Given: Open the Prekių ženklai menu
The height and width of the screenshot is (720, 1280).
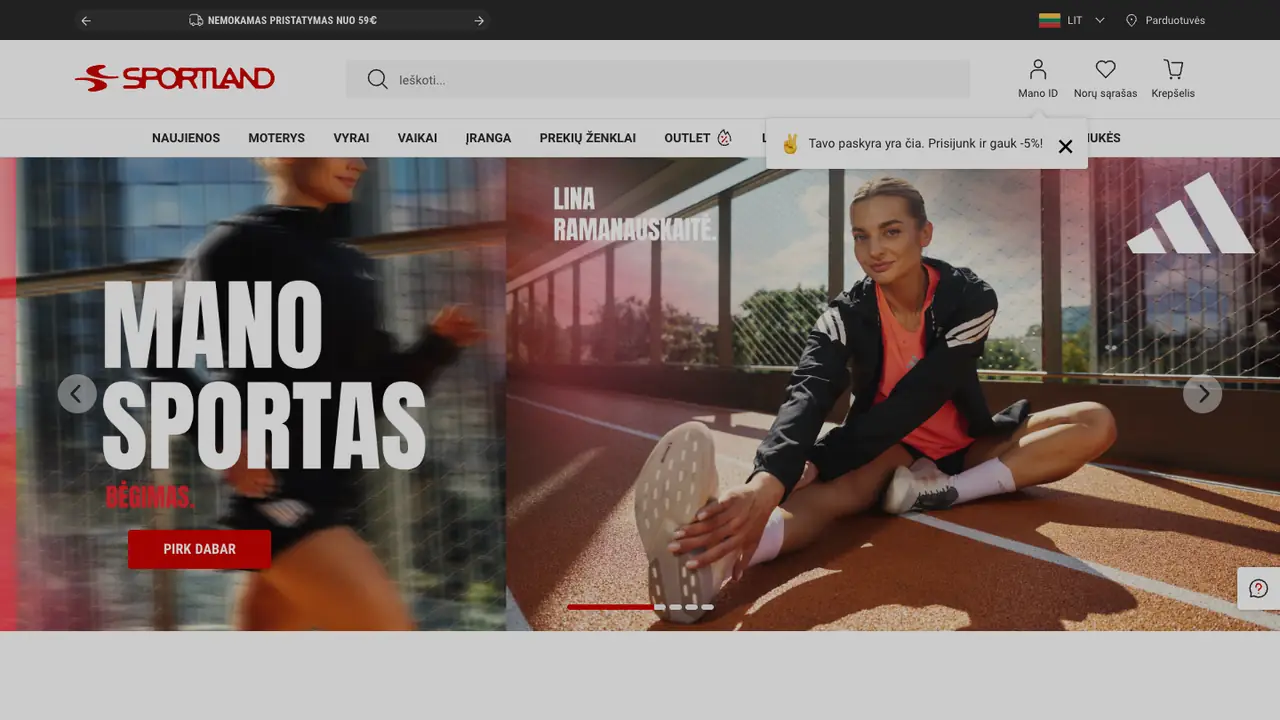Looking at the screenshot, I should tap(588, 138).
